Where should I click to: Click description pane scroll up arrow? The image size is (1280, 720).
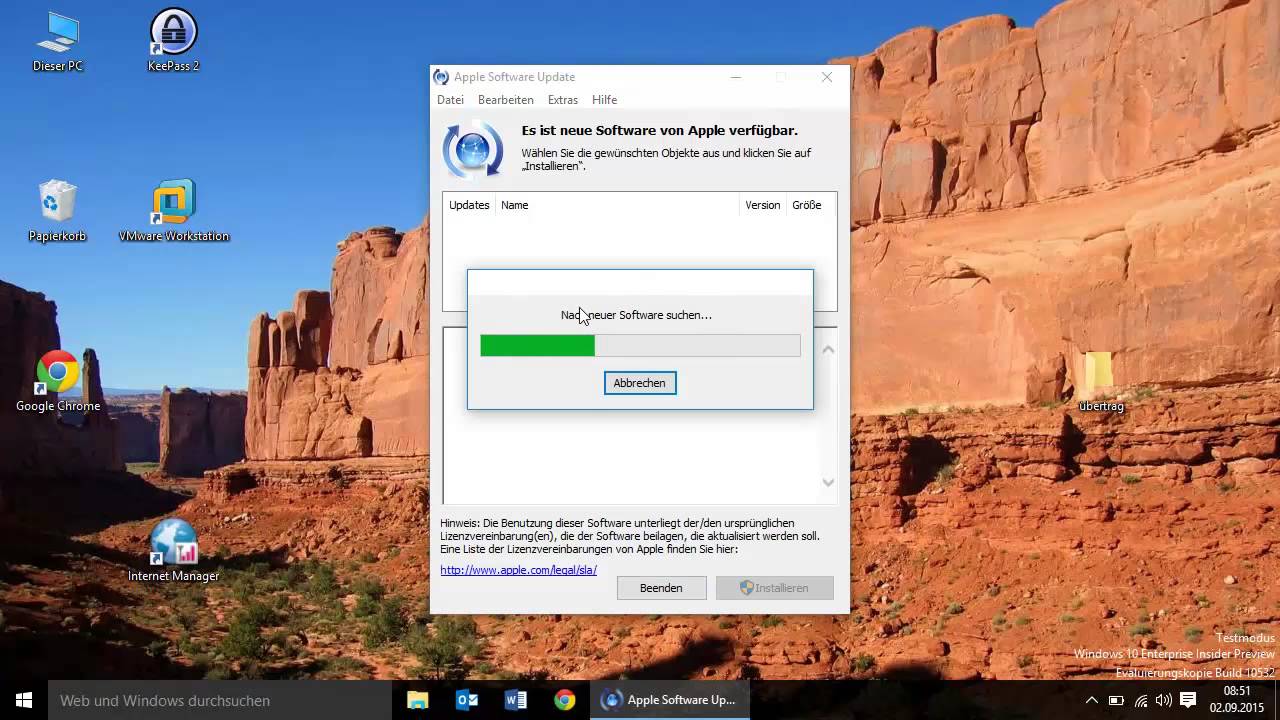[x=828, y=349]
